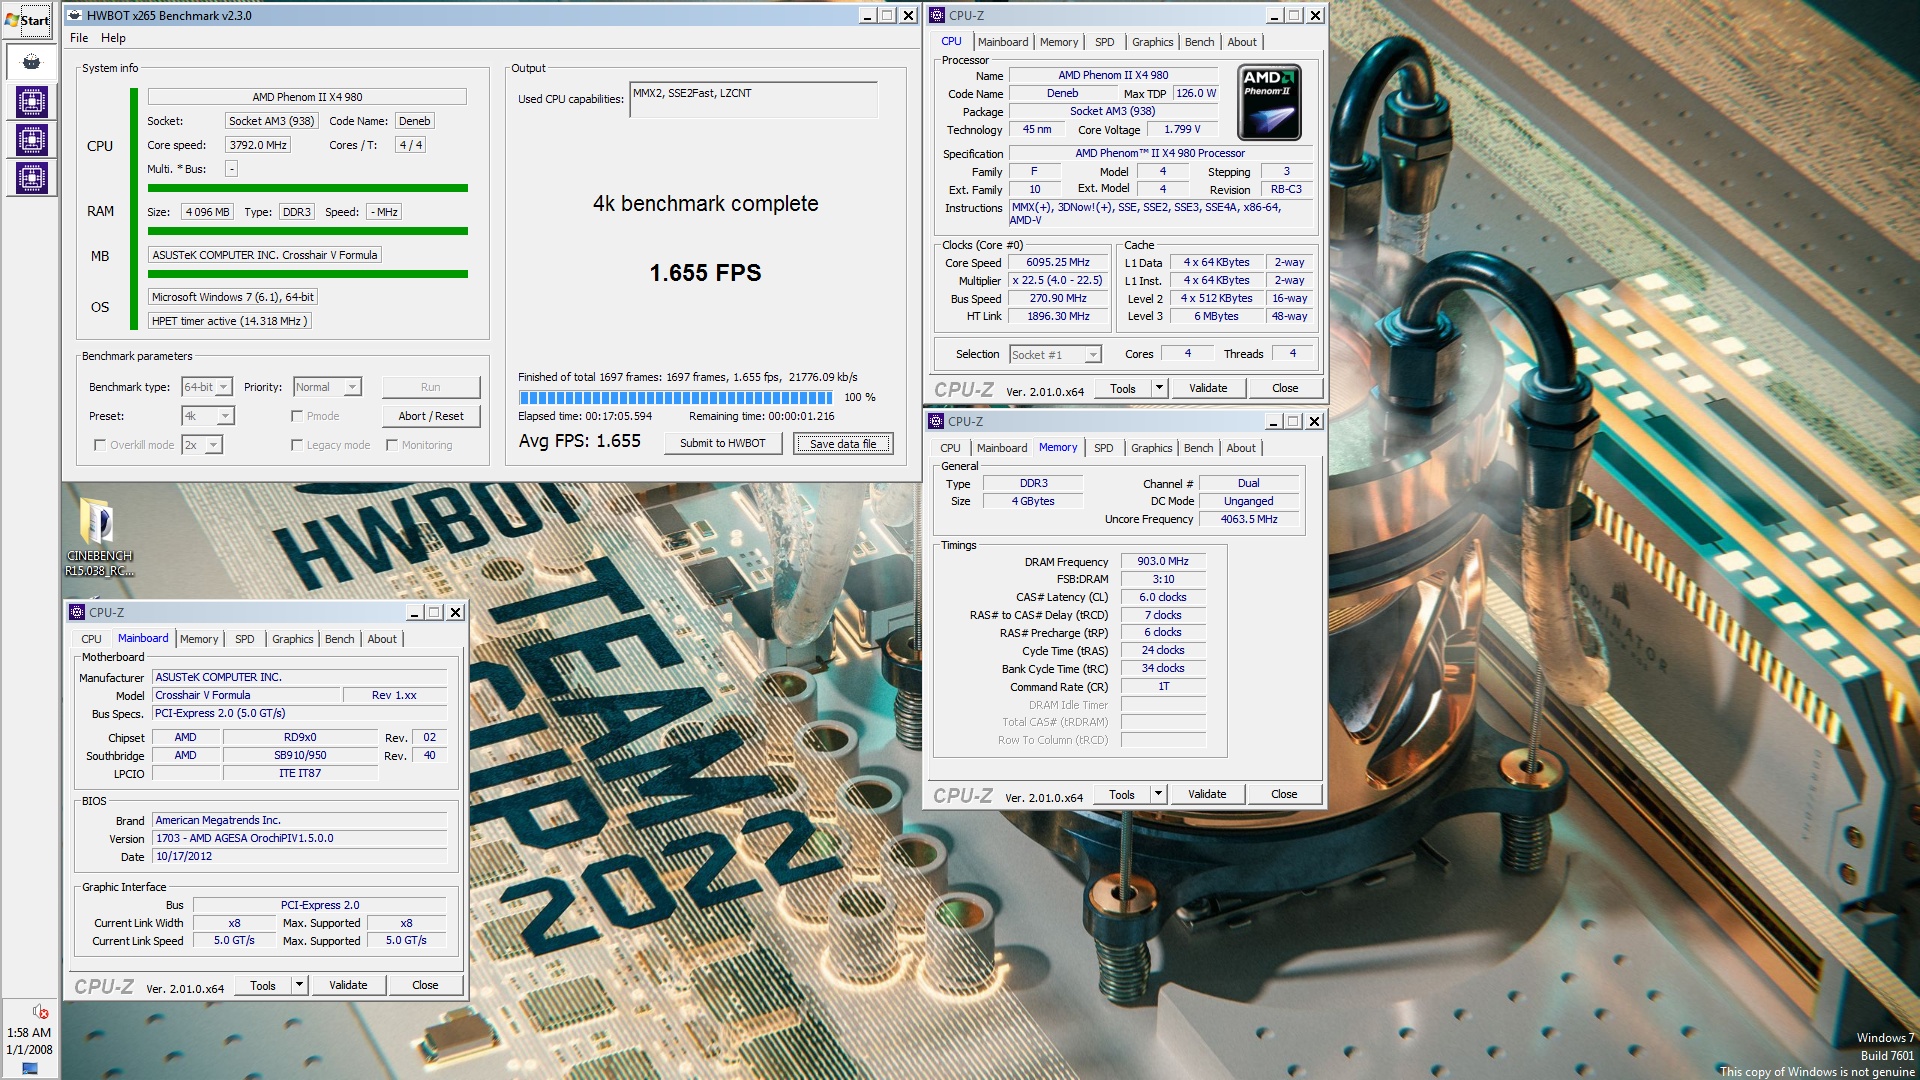Click CAS# Latency 6.0 clocks value
The width and height of the screenshot is (1920, 1080).
pyautogui.click(x=1163, y=598)
